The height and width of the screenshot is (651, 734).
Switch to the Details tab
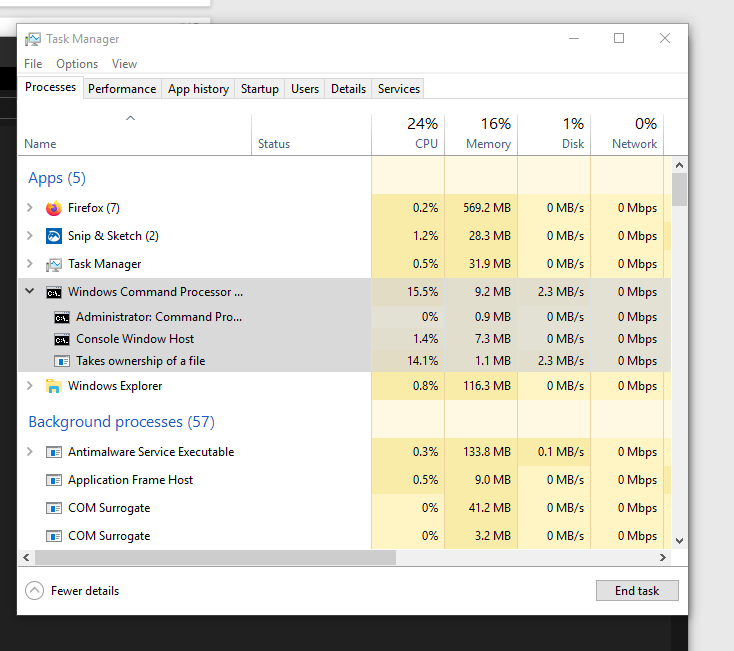pyautogui.click(x=348, y=89)
